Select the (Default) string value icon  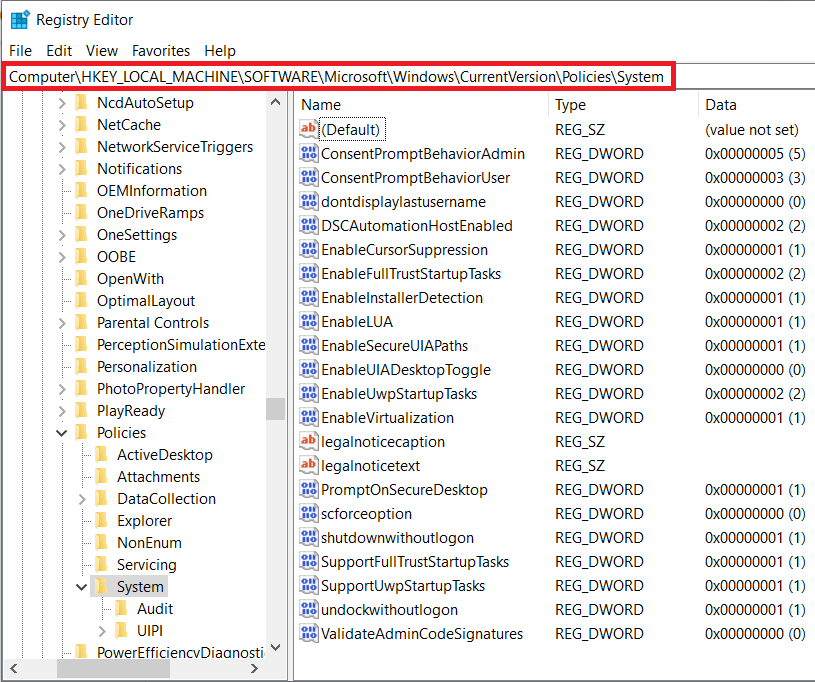[308, 130]
